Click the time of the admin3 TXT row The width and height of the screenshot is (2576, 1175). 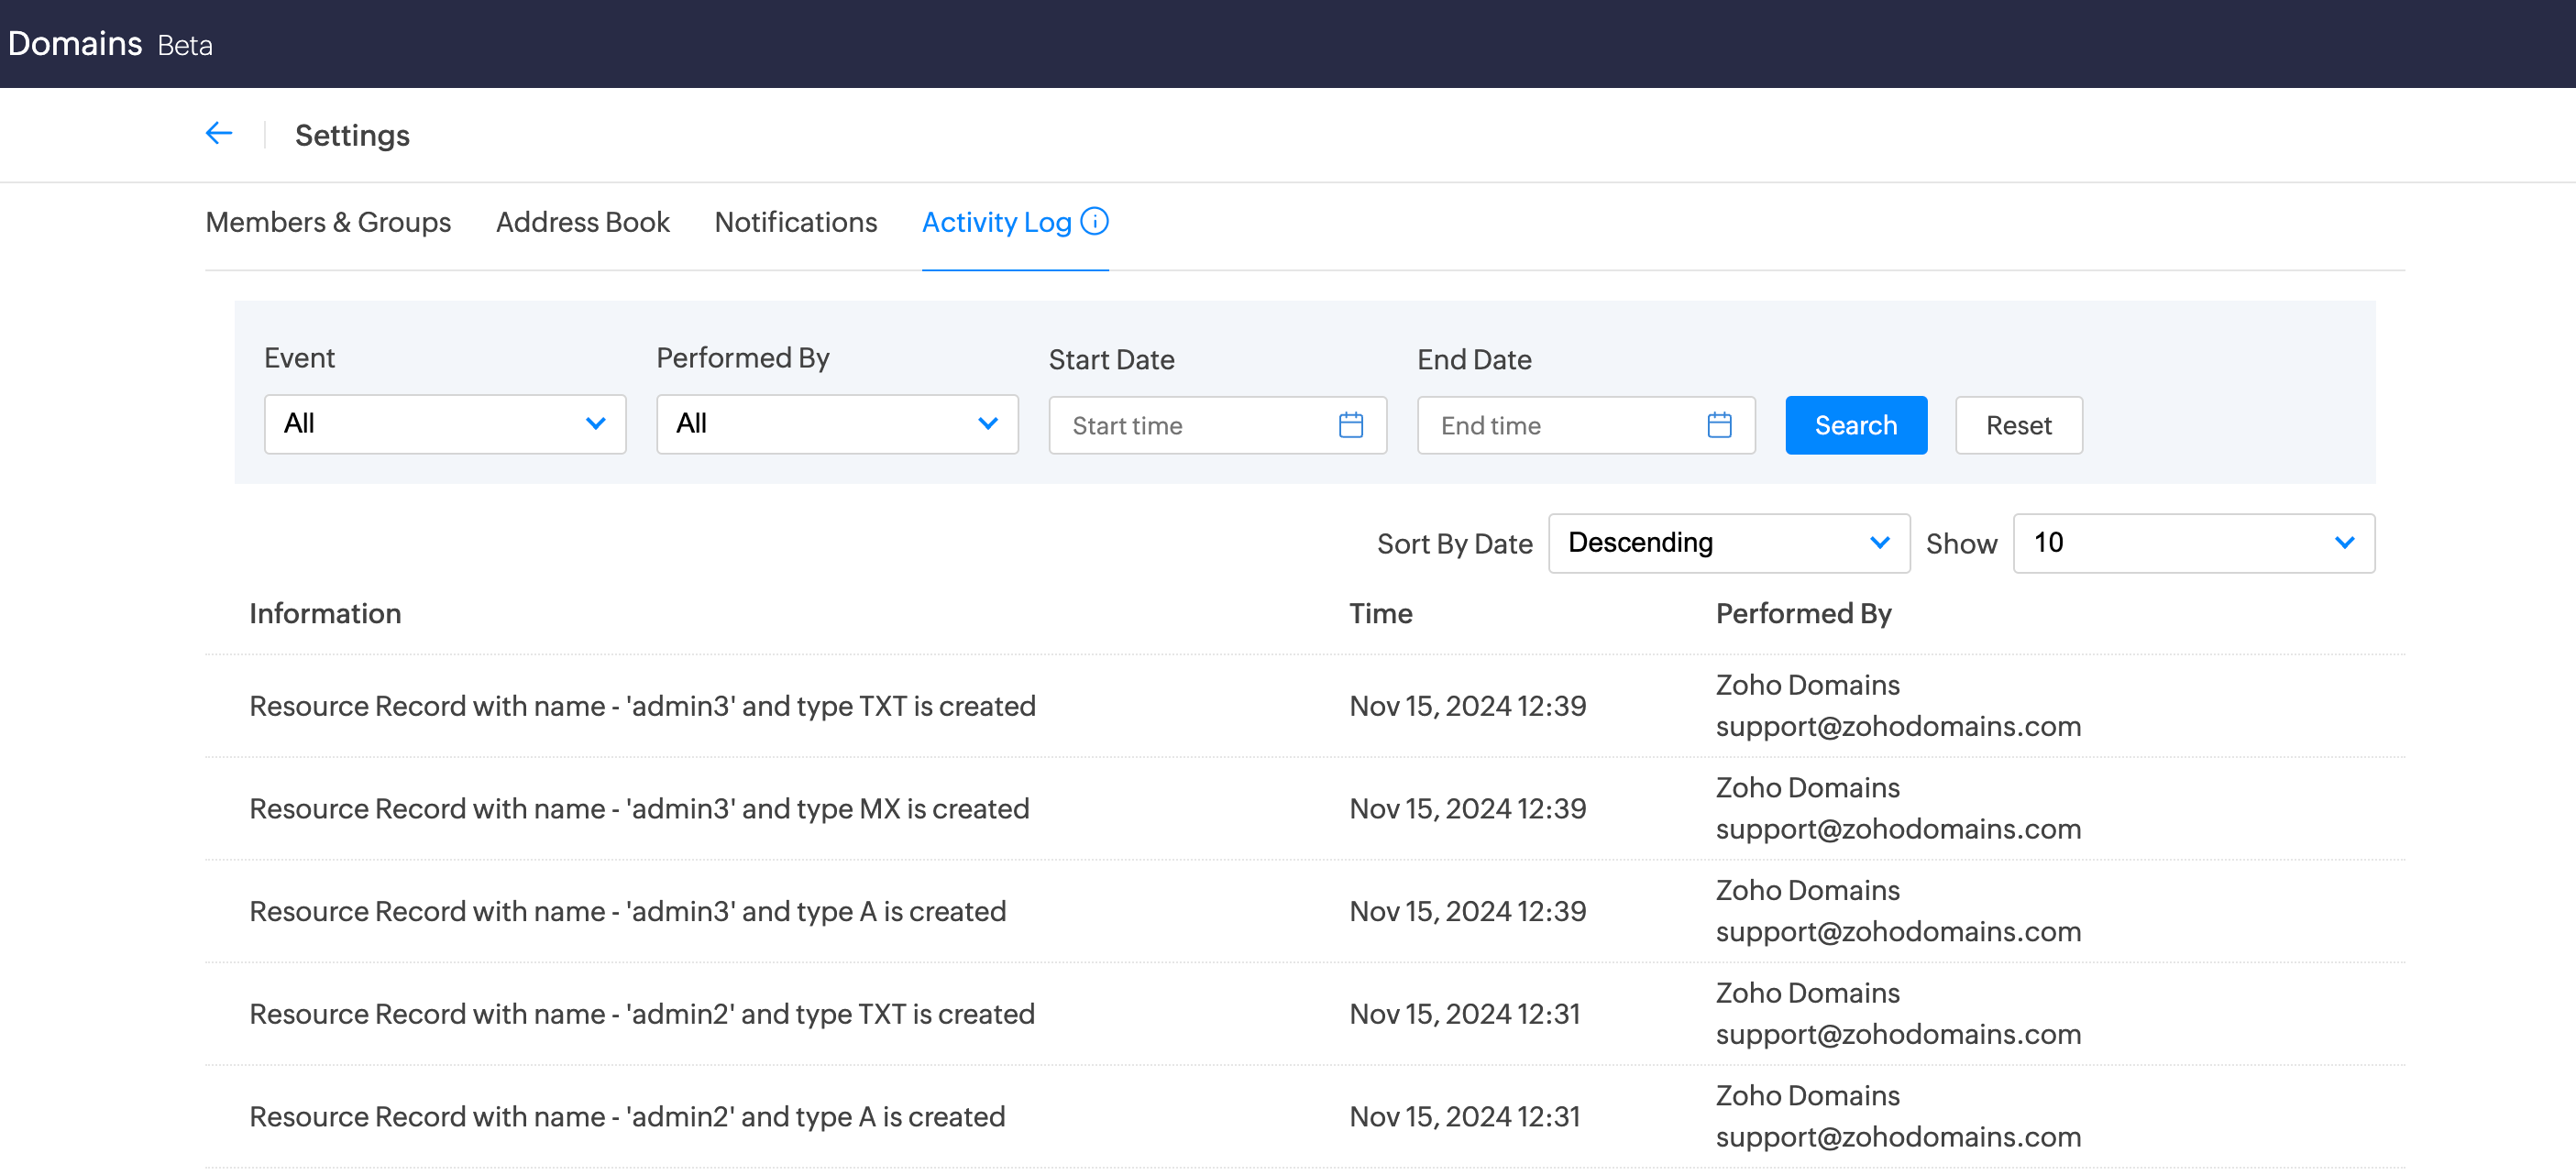point(1467,706)
